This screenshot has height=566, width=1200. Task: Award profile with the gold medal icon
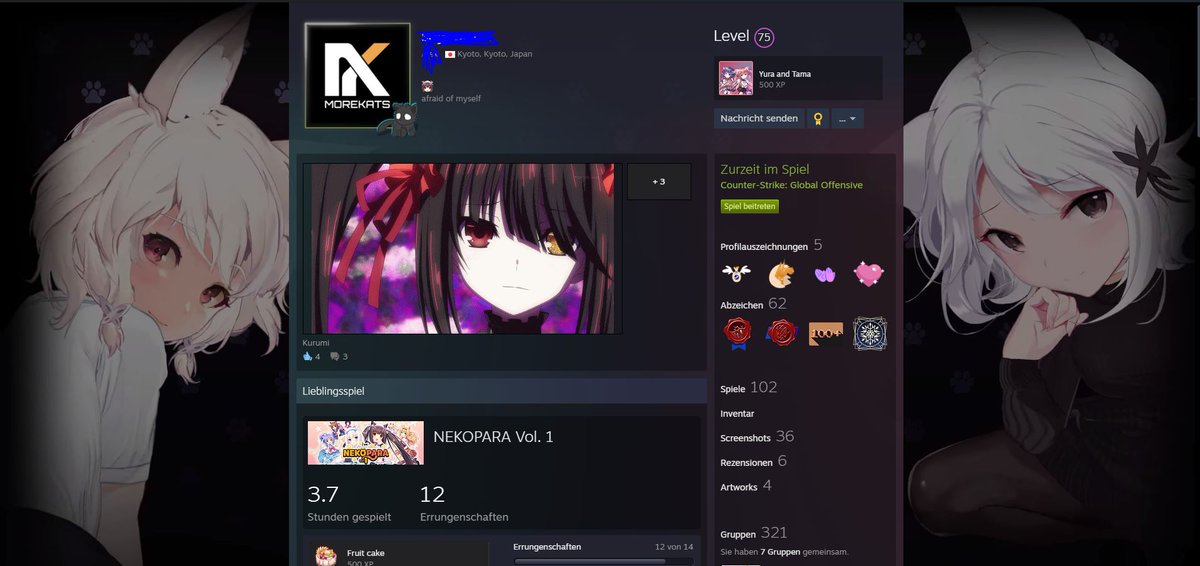(817, 118)
